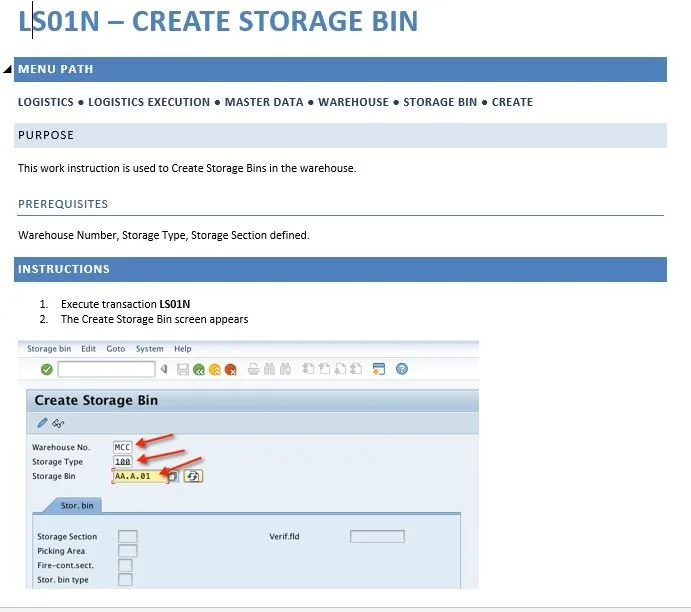Open the Storage Bin search help button
The width and height of the screenshot is (691, 612).
coord(173,476)
